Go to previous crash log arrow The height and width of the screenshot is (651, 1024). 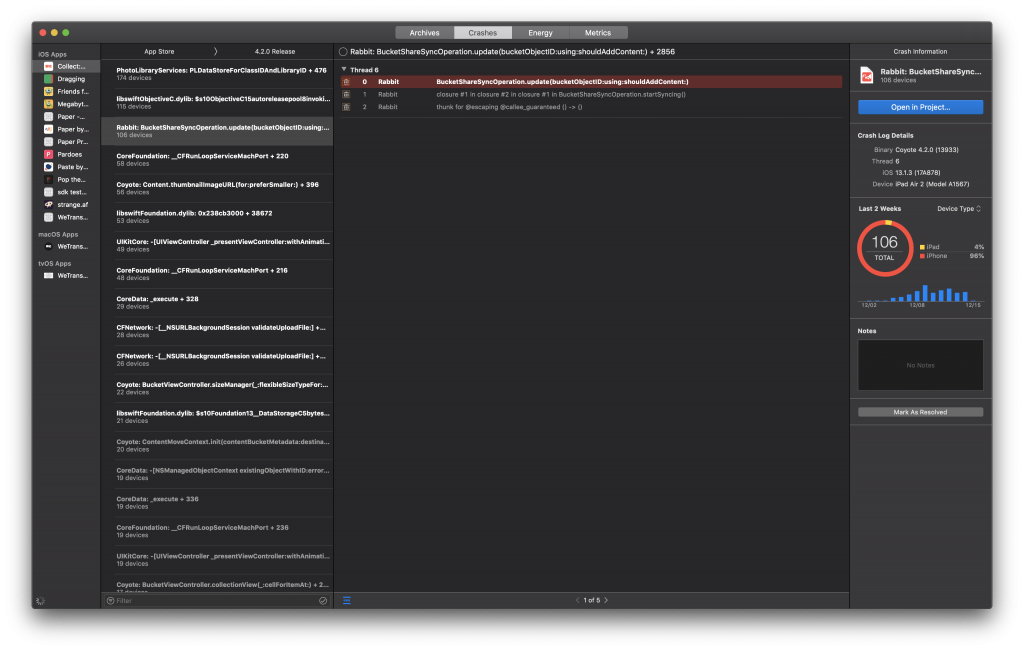click(577, 600)
